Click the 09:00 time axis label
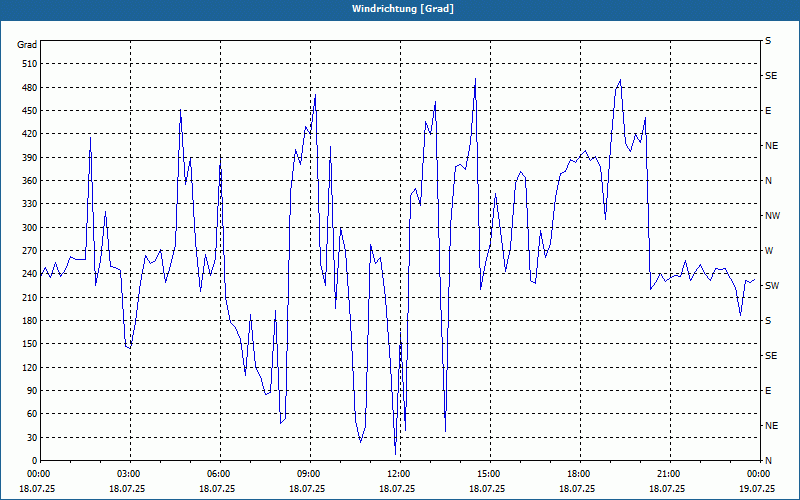The height and width of the screenshot is (500, 800). pyautogui.click(x=307, y=474)
